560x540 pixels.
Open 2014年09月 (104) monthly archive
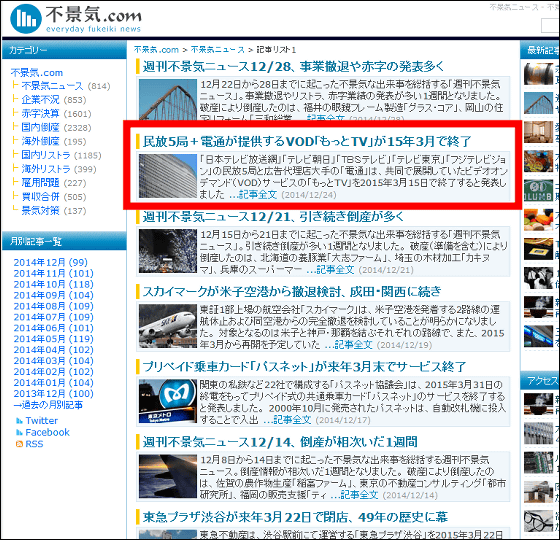54,295
